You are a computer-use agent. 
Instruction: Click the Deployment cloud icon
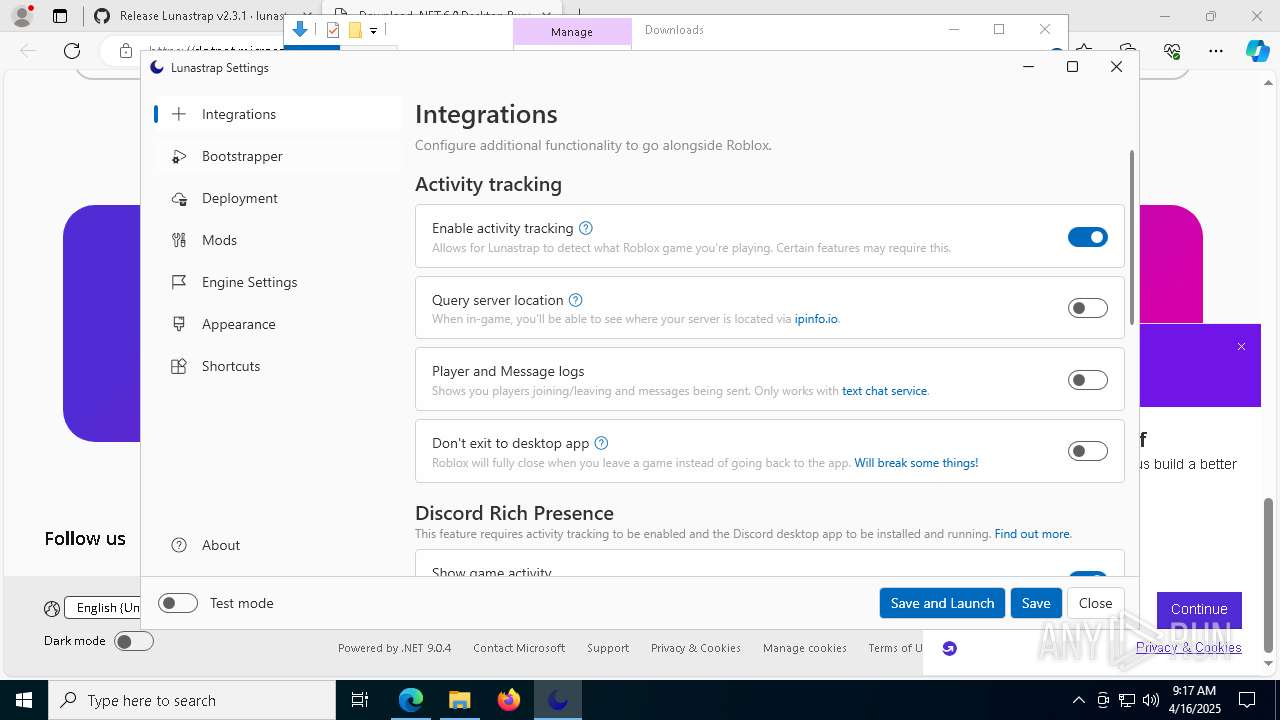[179, 198]
